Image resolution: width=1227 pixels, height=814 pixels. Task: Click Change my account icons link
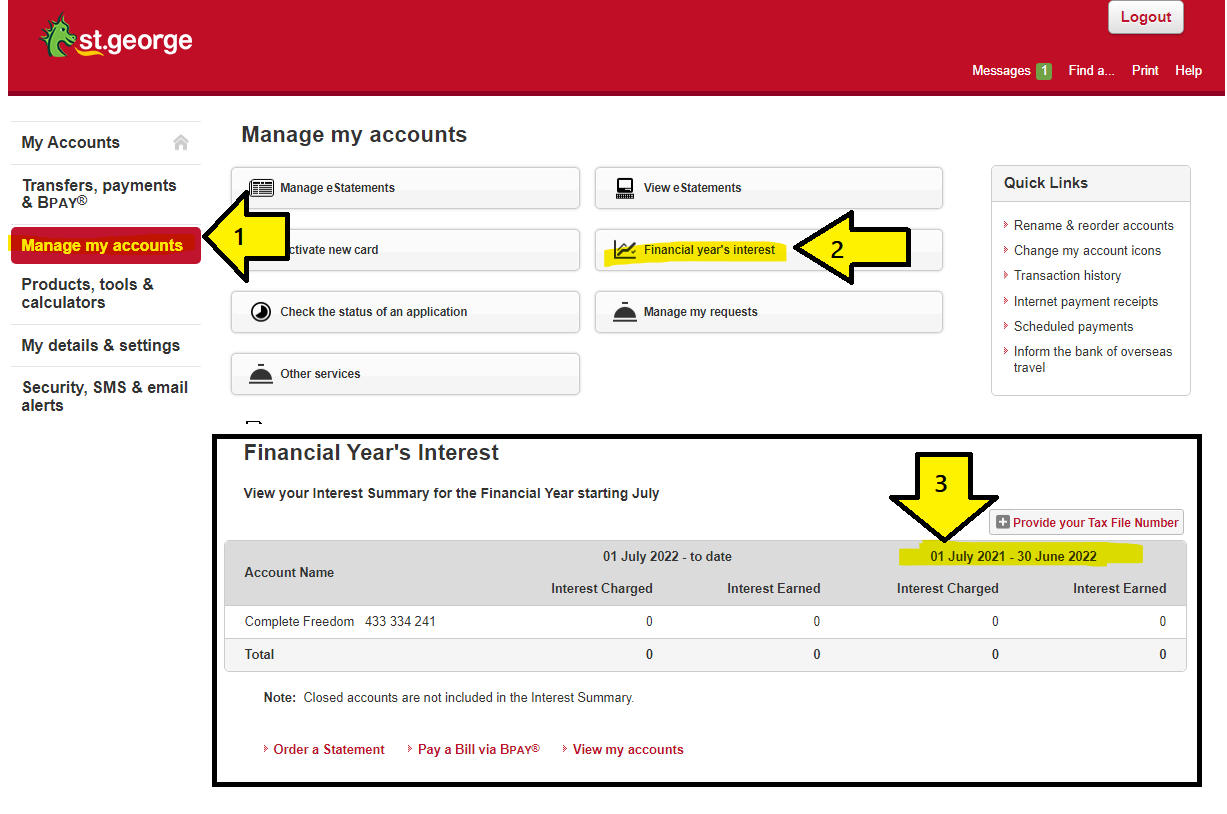click(x=1088, y=250)
